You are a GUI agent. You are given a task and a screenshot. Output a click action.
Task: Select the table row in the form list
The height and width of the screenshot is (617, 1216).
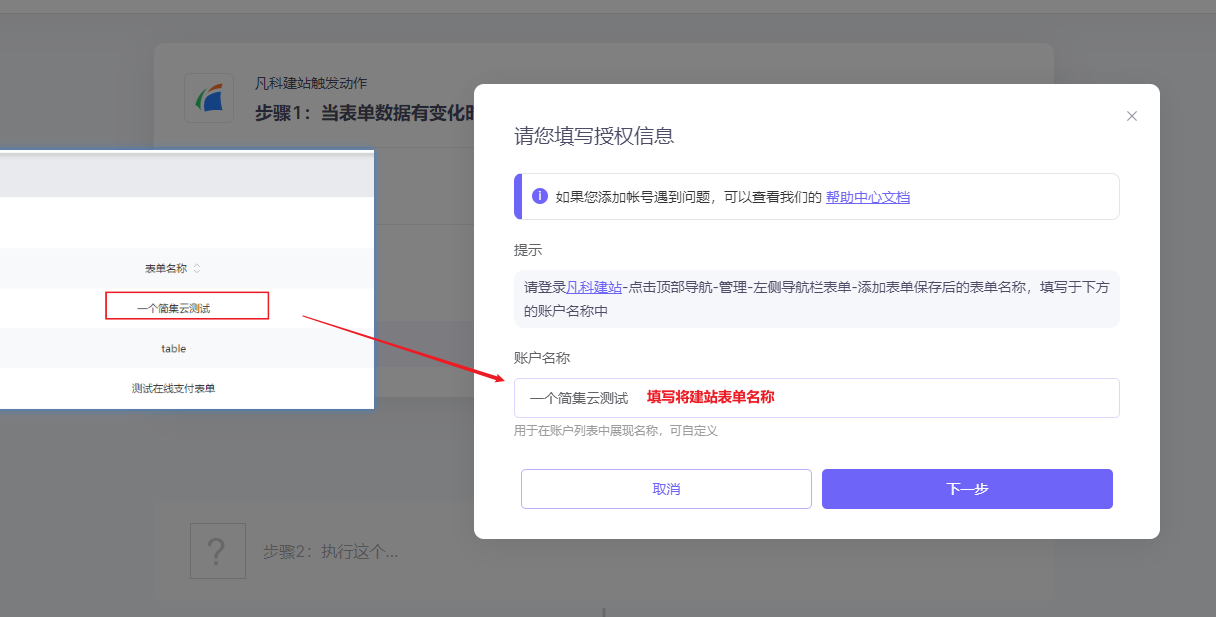click(x=187, y=348)
